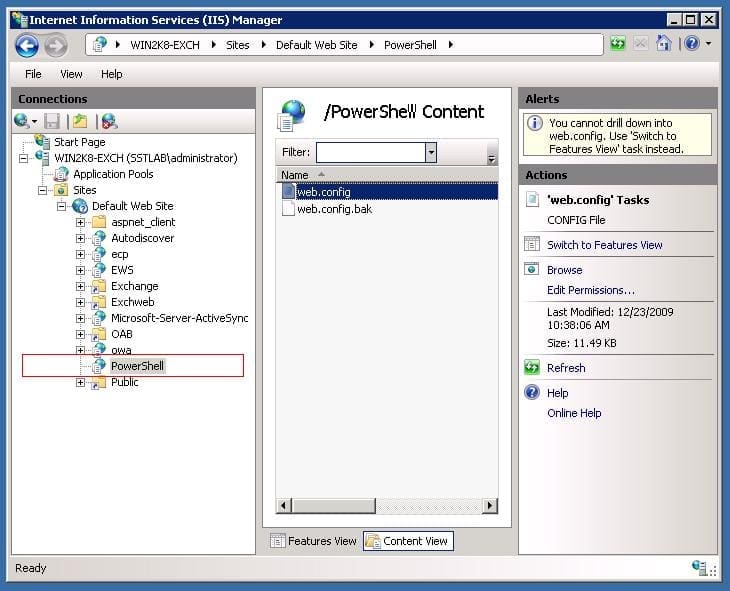The height and width of the screenshot is (591, 730).
Task: Click the greyed Forward arrow button
Action: pos(56,46)
